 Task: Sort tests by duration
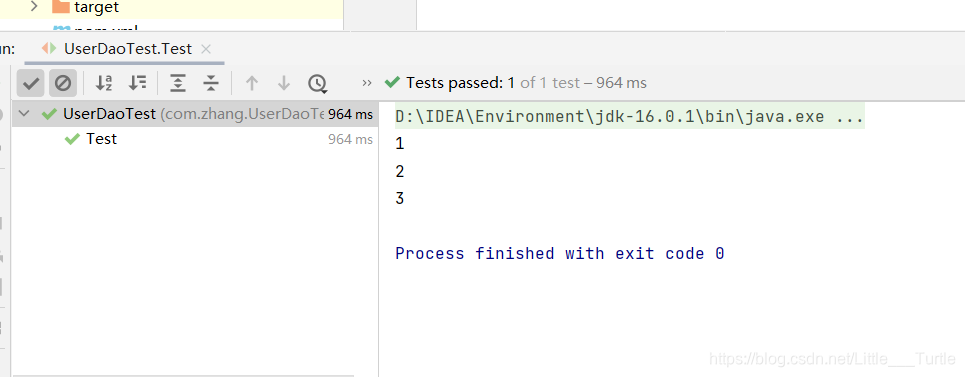[x=137, y=83]
